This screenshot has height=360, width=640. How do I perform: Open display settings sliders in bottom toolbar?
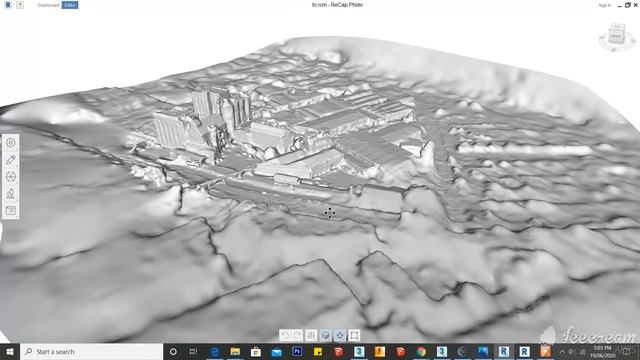tap(311, 336)
